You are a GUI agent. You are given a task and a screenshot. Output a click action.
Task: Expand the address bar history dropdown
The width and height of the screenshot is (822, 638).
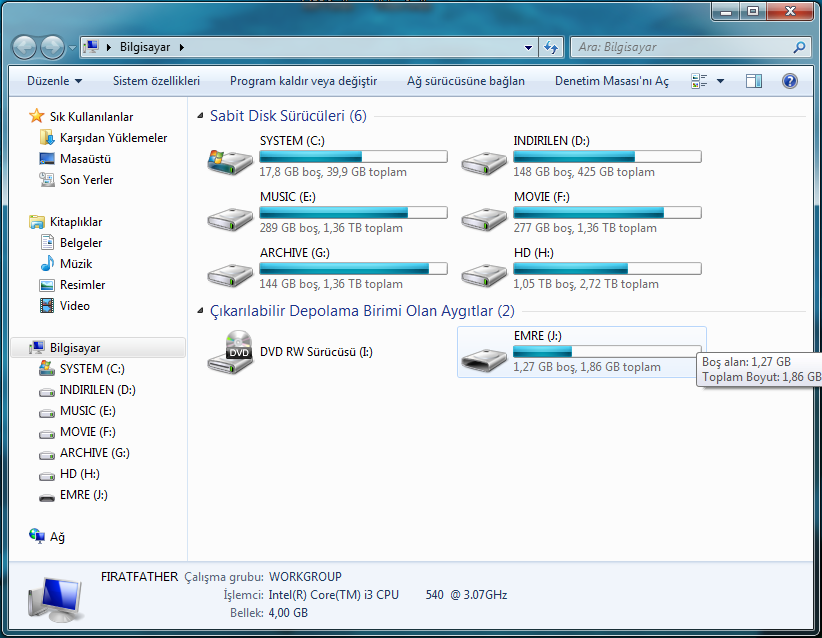click(529, 47)
